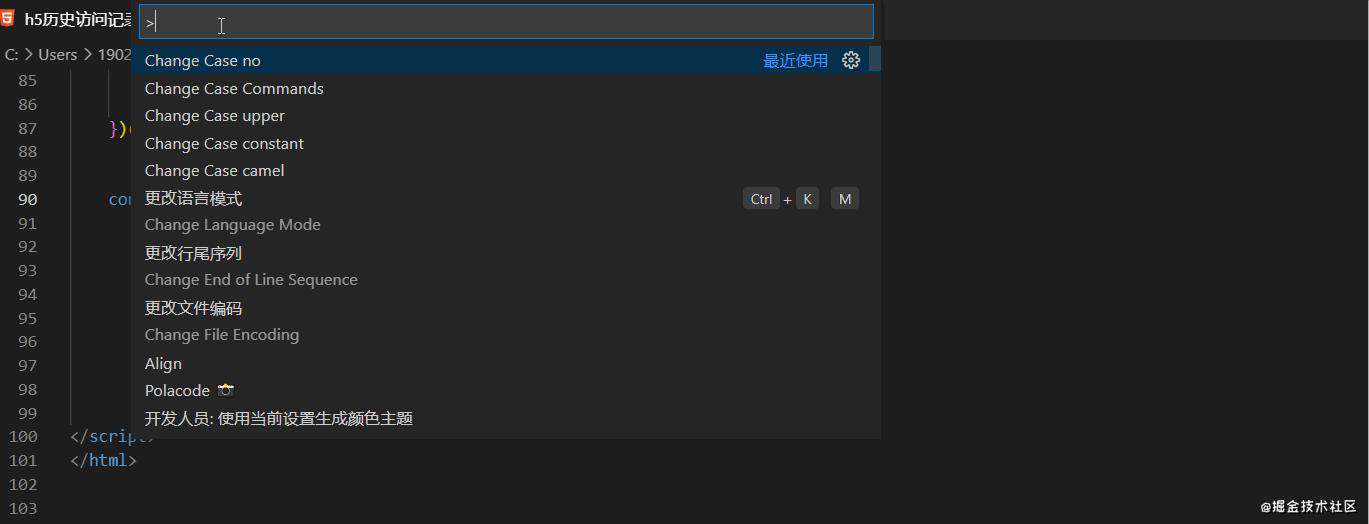Click line number 103 in the gutter
Screen dimensions: 1369x524
click(x=24, y=508)
